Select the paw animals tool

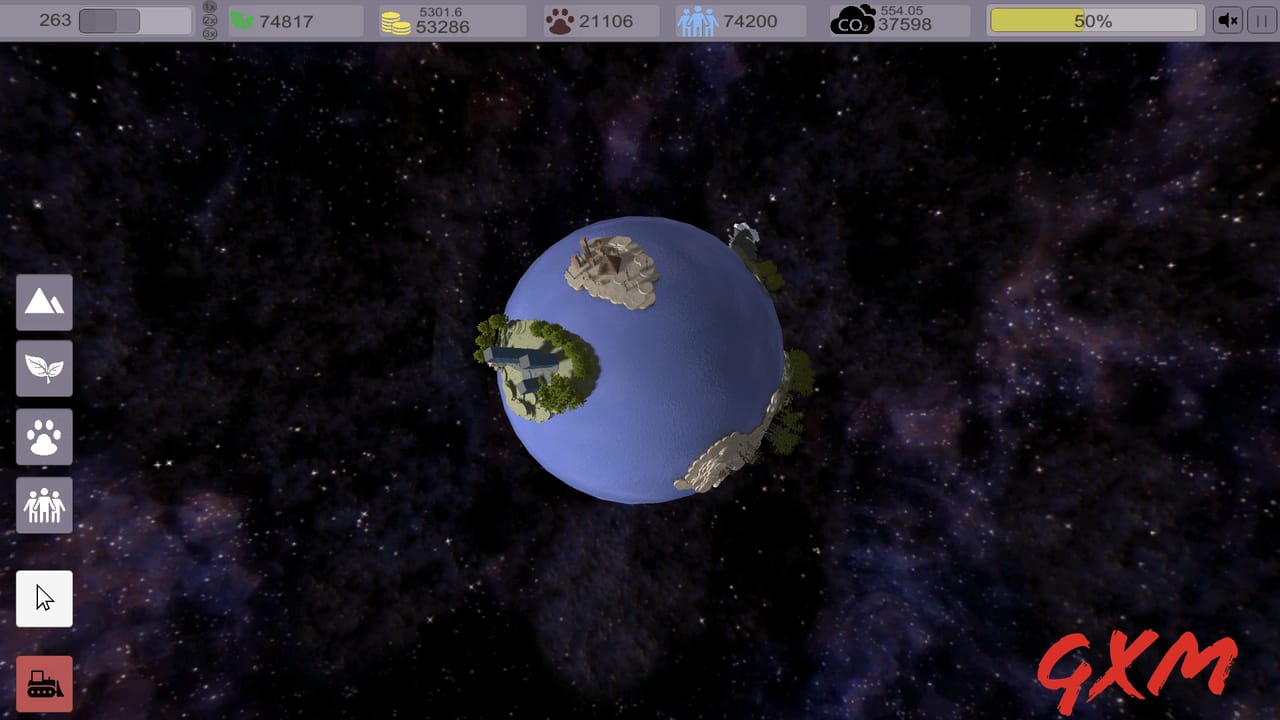point(44,436)
